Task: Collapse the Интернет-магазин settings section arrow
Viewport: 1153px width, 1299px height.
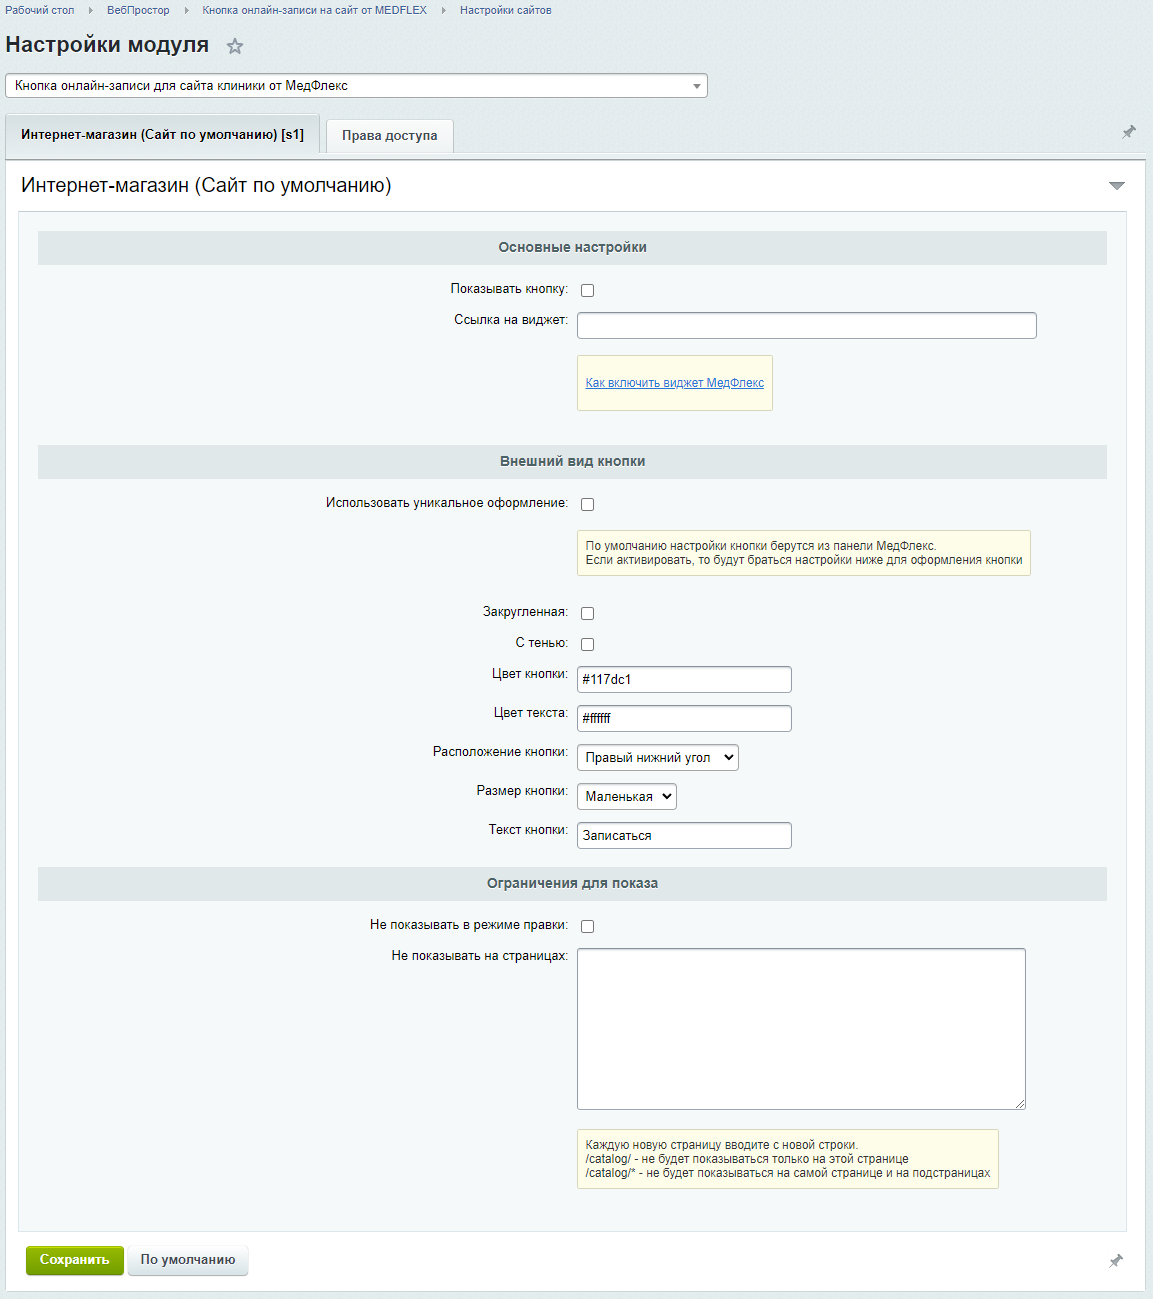Action: click(x=1117, y=186)
